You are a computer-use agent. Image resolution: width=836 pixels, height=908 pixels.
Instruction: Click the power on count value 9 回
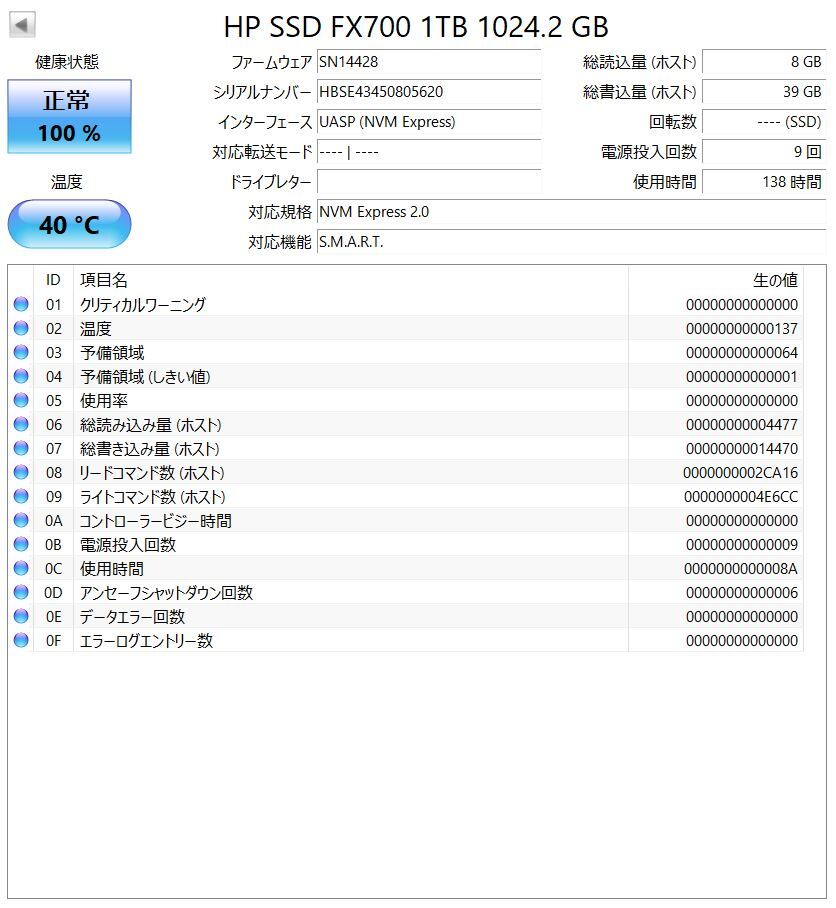click(764, 152)
